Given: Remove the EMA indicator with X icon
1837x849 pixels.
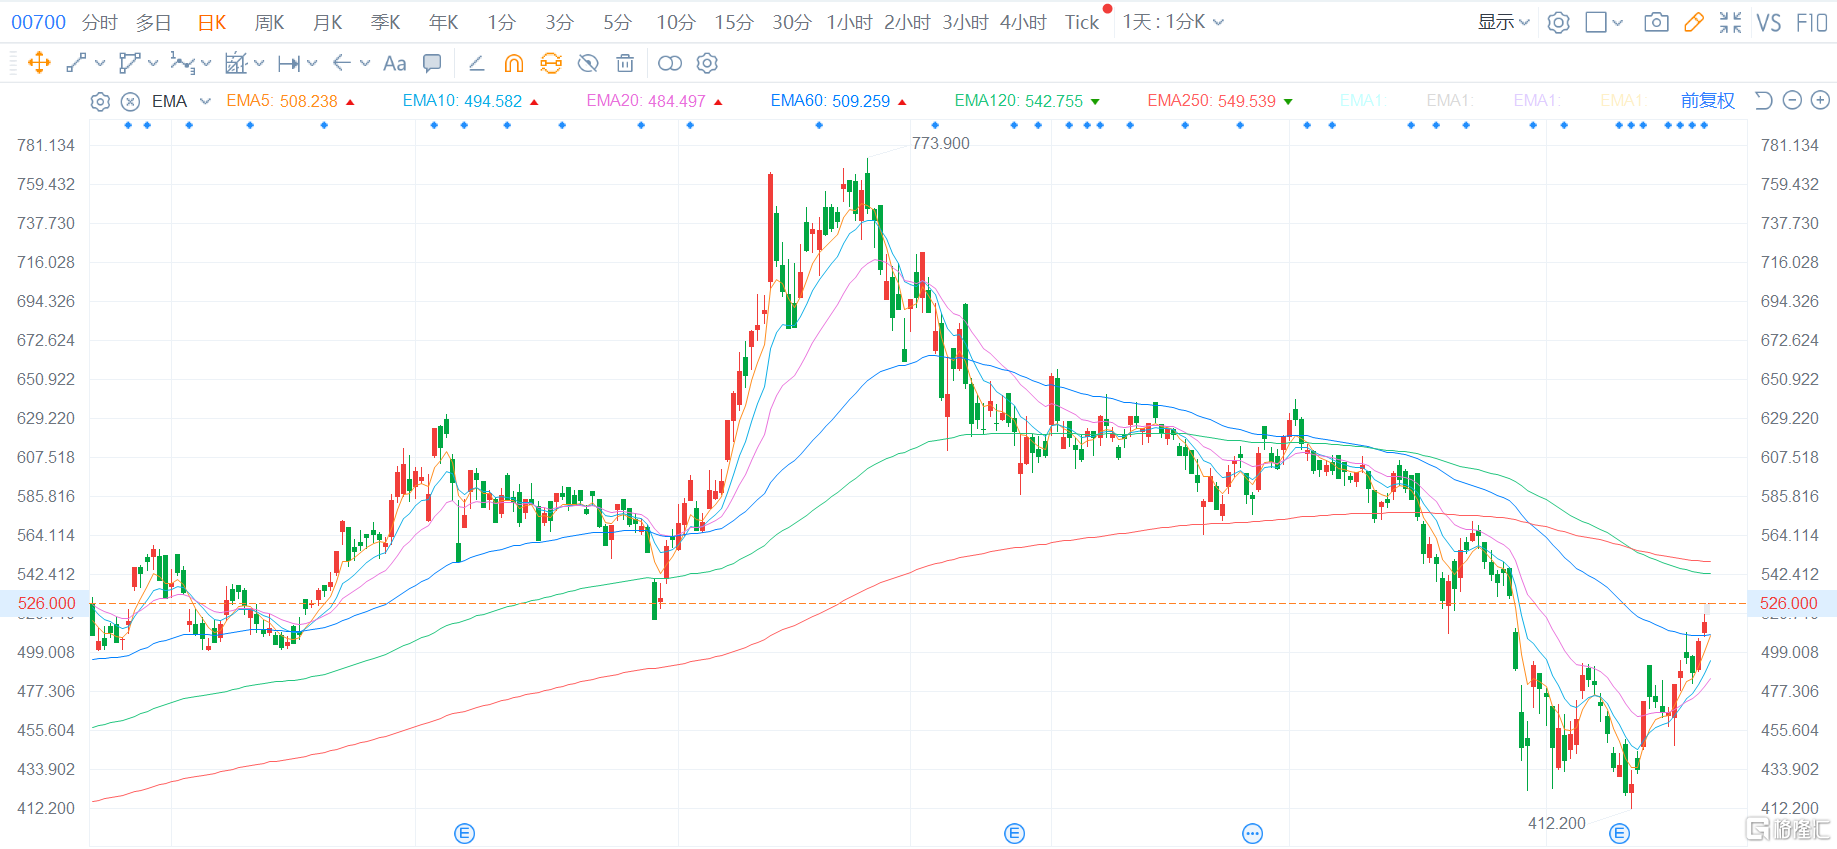Looking at the screenshot, I should click(130, 101).
